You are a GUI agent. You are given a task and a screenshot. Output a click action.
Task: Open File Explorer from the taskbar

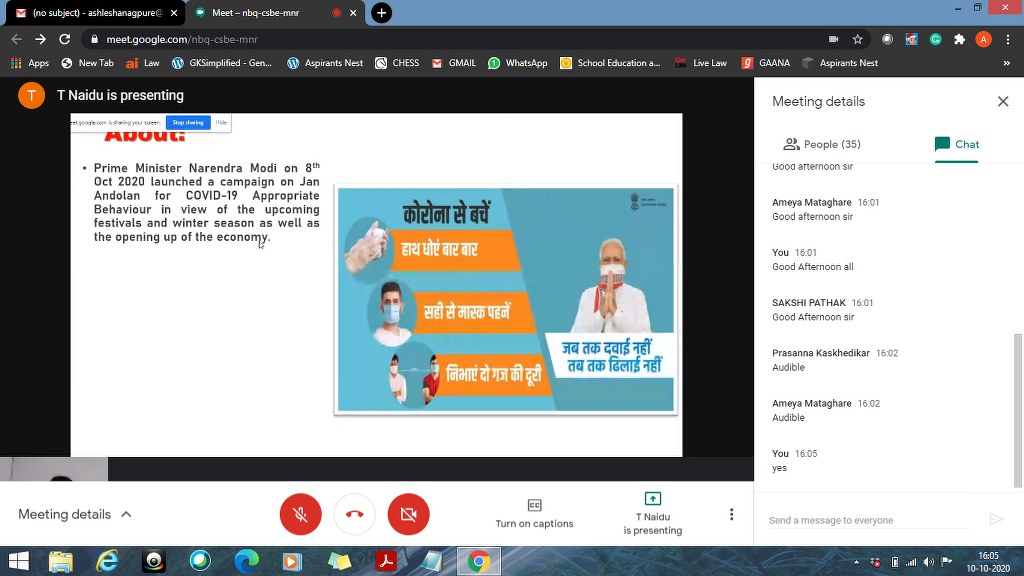coord(61,561)
